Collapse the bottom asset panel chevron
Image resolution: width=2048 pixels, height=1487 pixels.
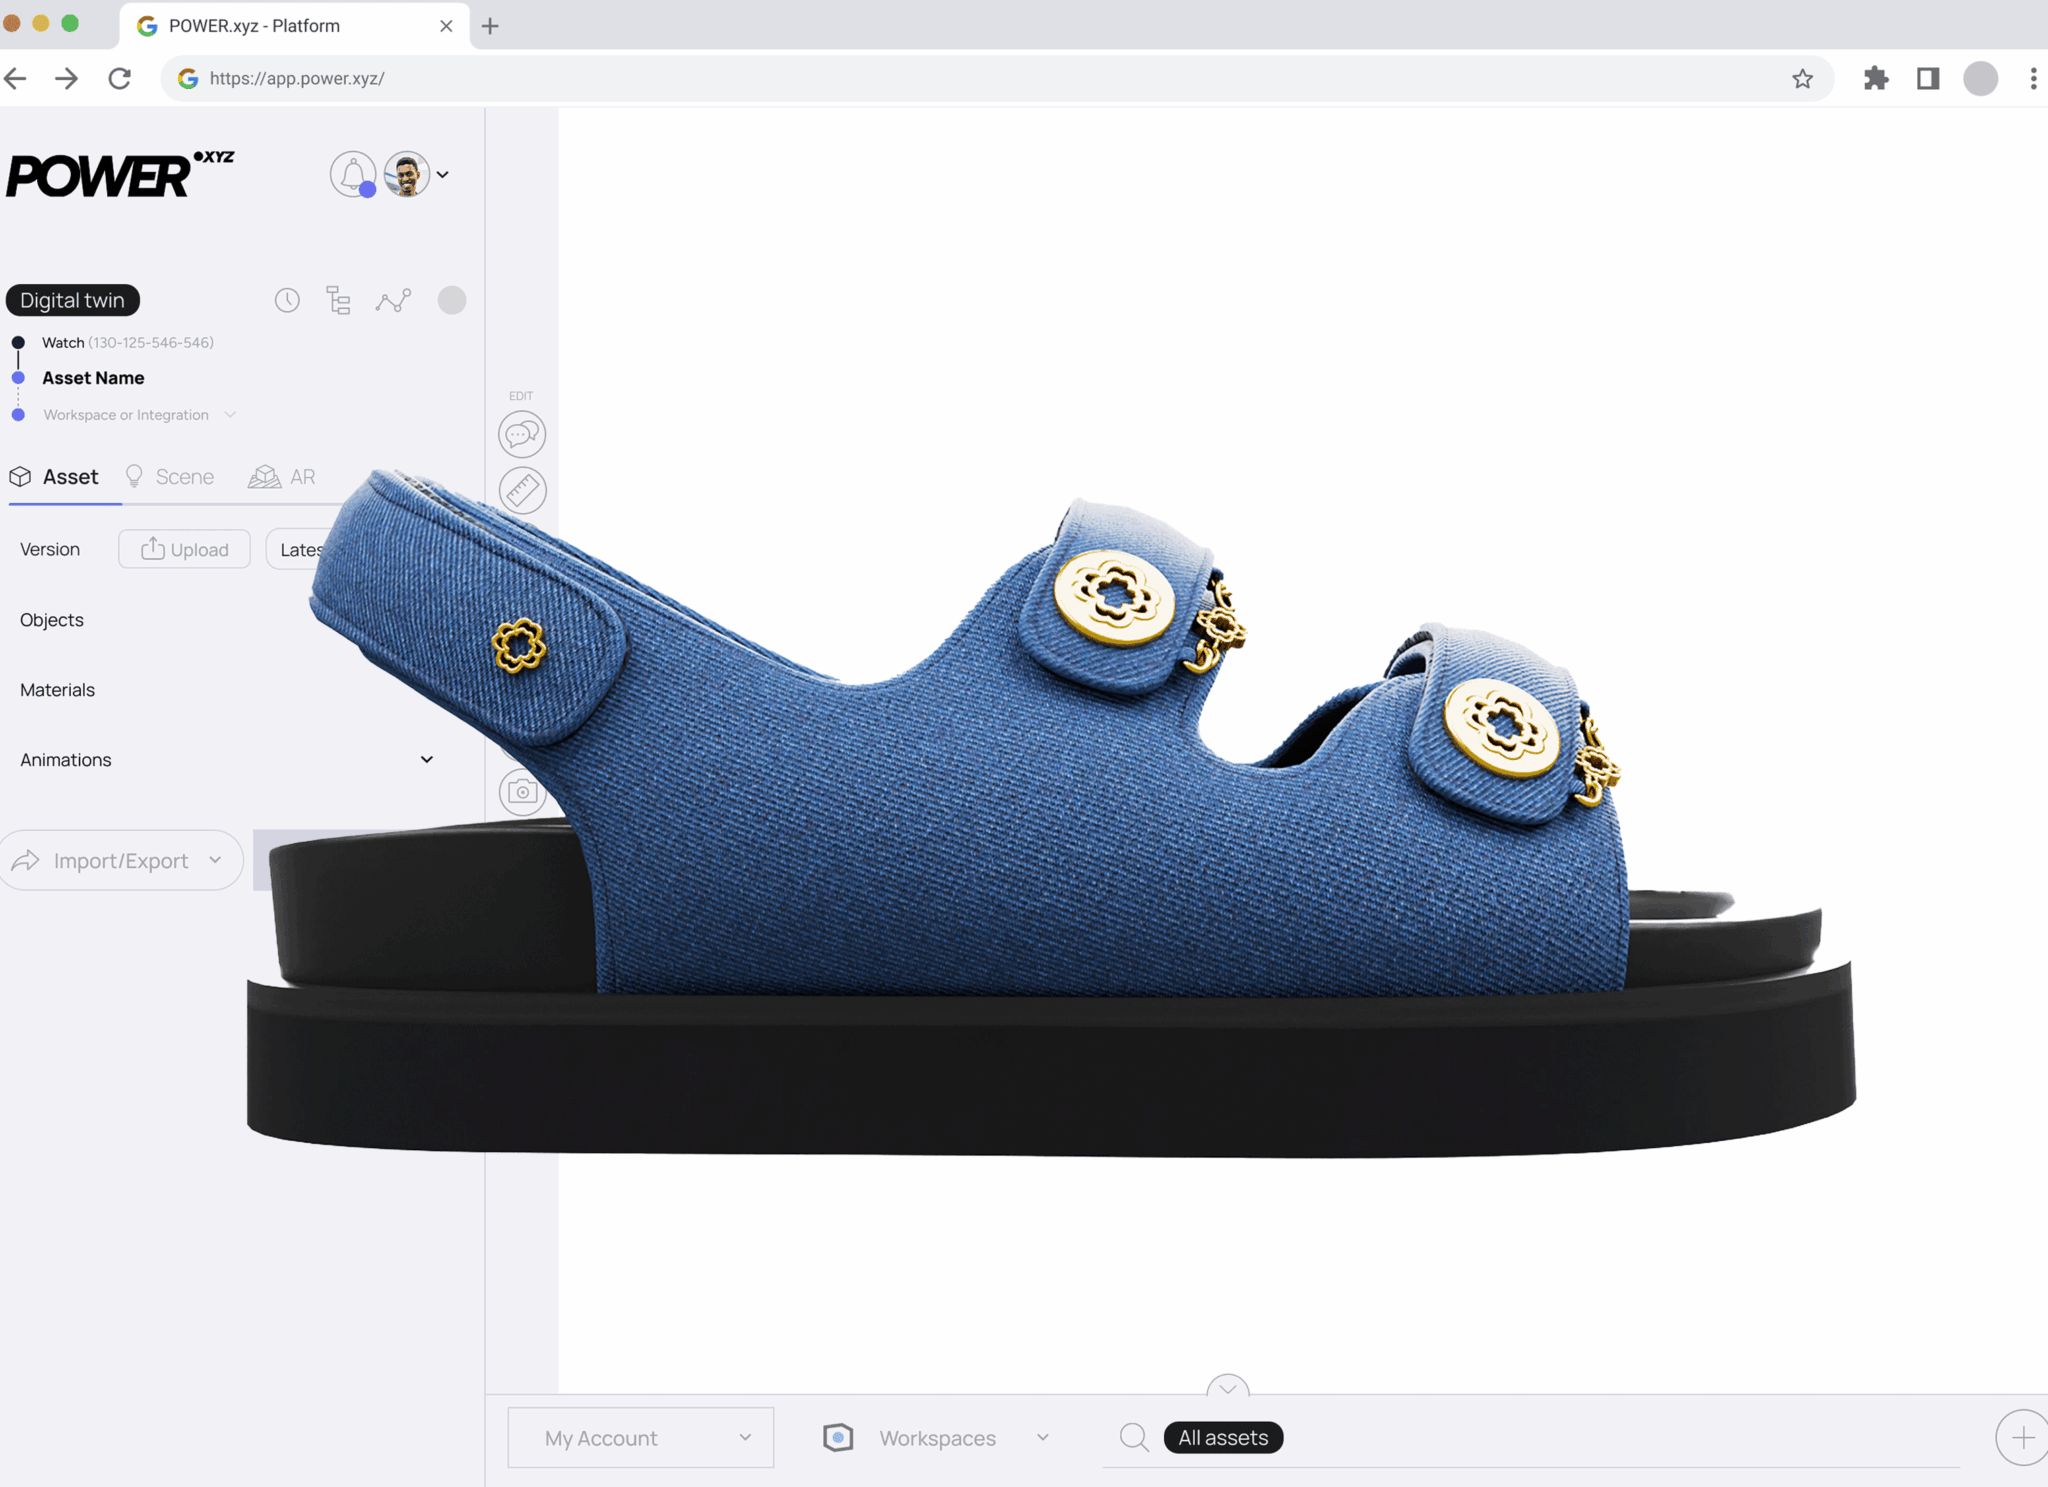(x=1227, y=1387)
